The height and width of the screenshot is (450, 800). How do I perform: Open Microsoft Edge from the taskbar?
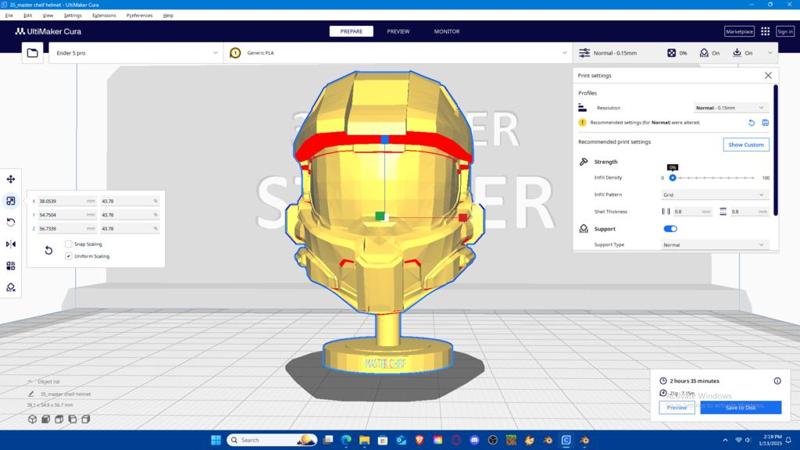[x=346, y=440]
